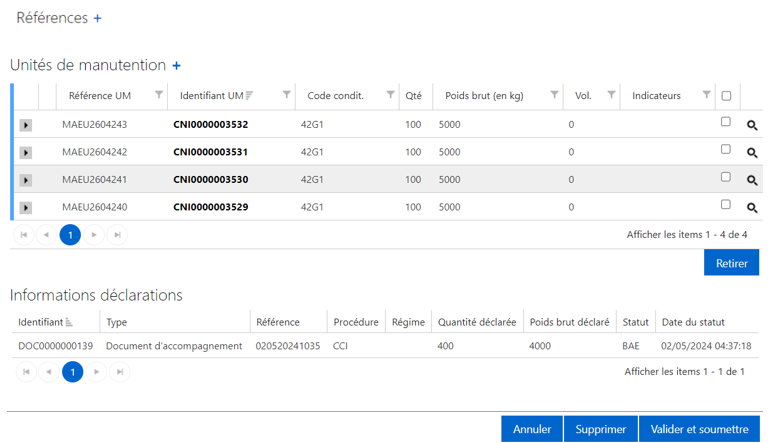
Task: Sort declarations by Procédure header
Action: [x=356, y=322]
